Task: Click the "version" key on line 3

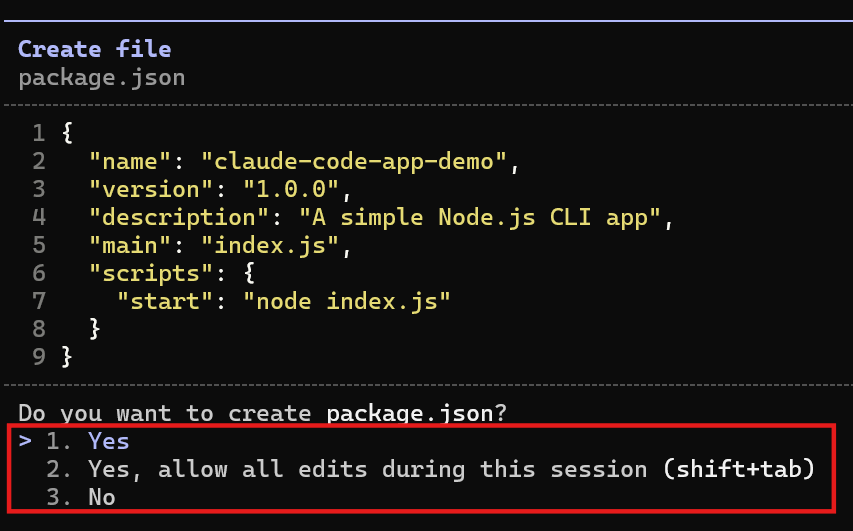Action: 152,189
